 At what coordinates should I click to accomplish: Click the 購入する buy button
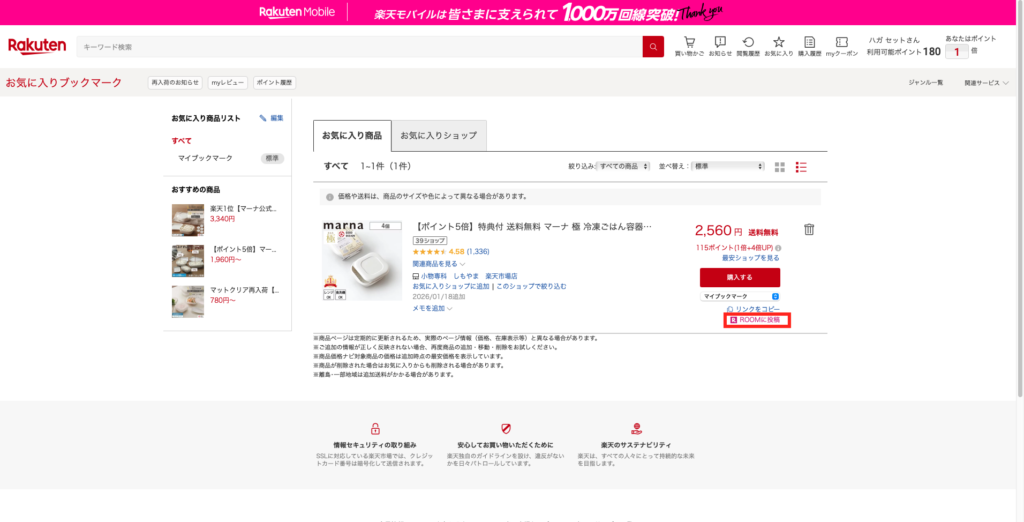(740, 278)
